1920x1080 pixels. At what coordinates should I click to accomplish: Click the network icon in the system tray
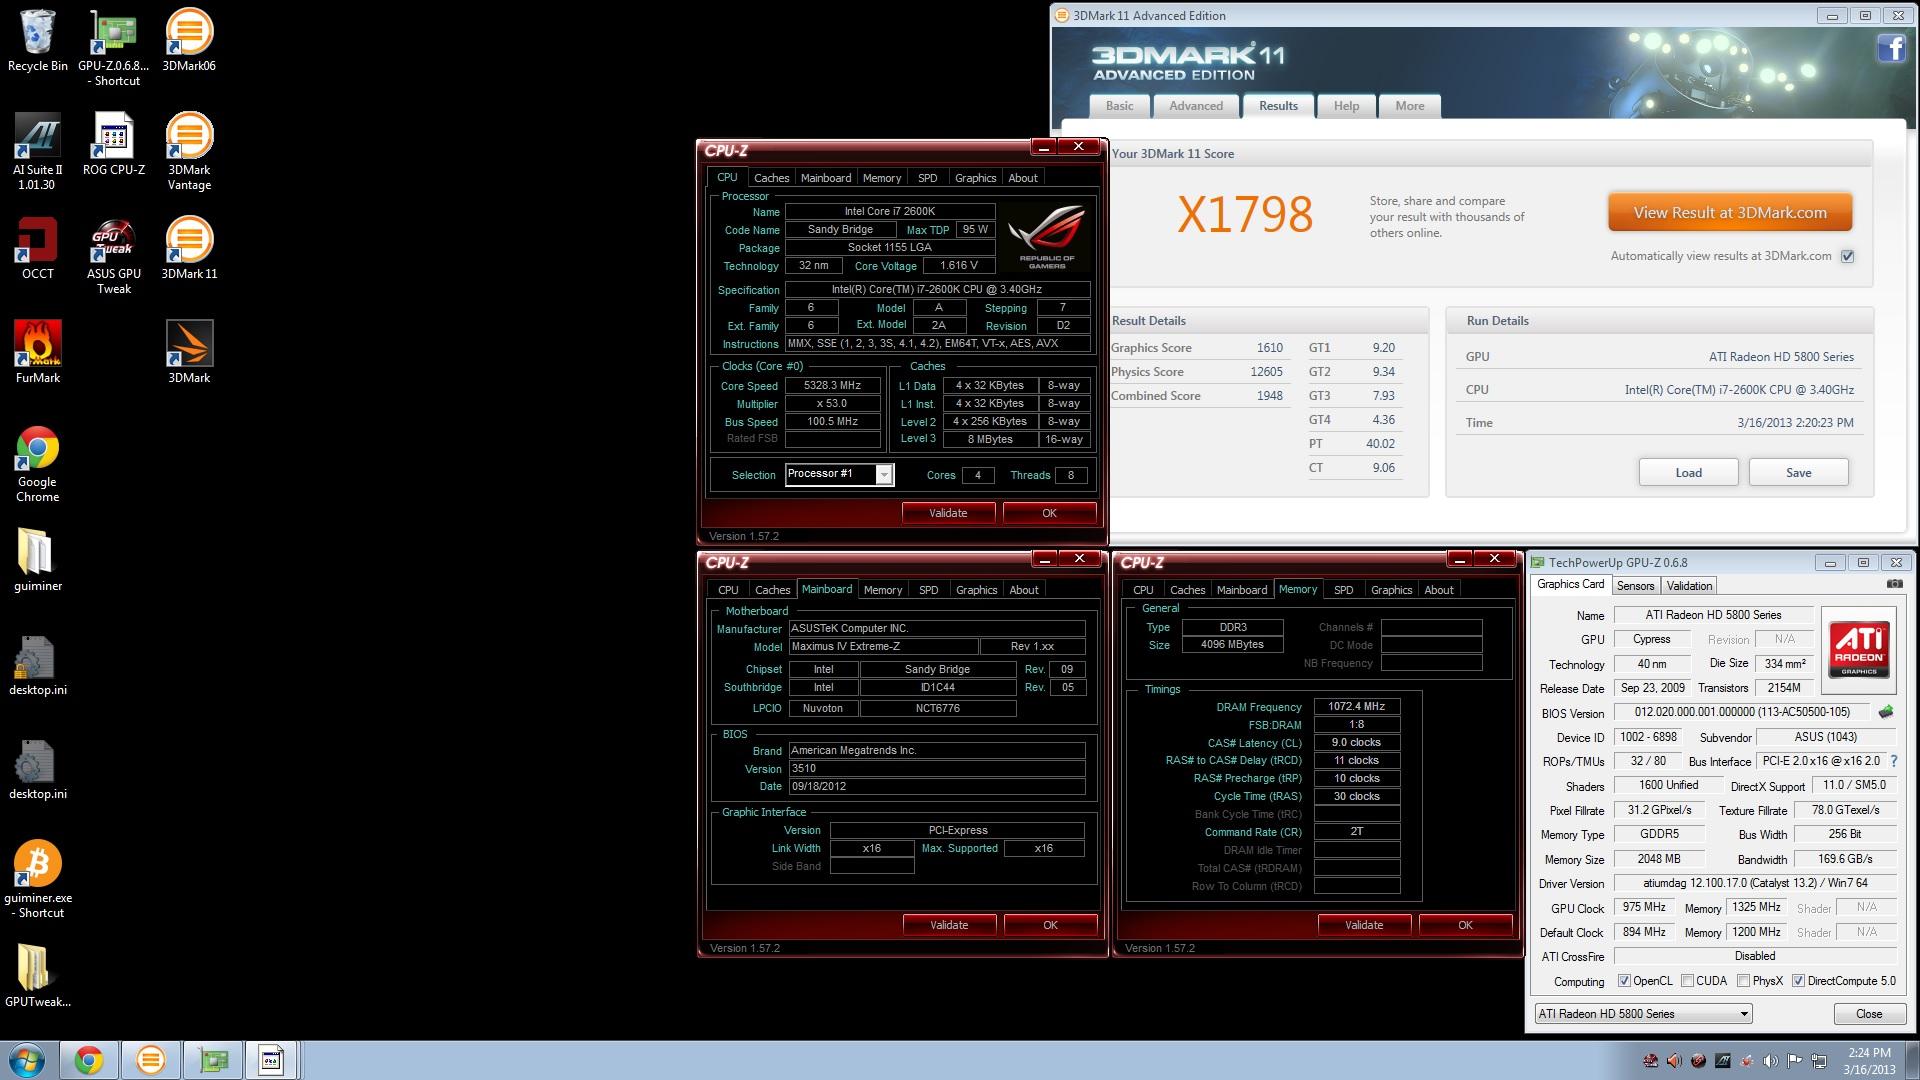(x=1819, y=1061)
